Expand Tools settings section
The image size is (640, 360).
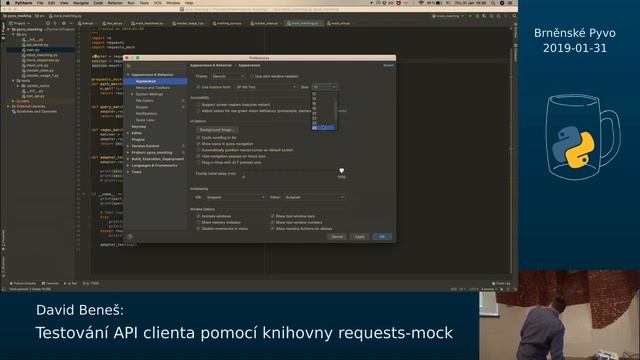[128, 172]
